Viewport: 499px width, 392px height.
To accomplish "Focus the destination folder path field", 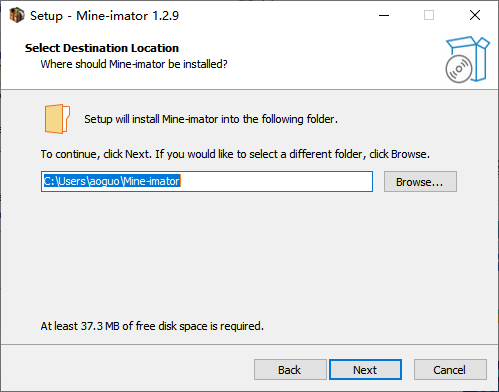I will (x=207, y=182).
